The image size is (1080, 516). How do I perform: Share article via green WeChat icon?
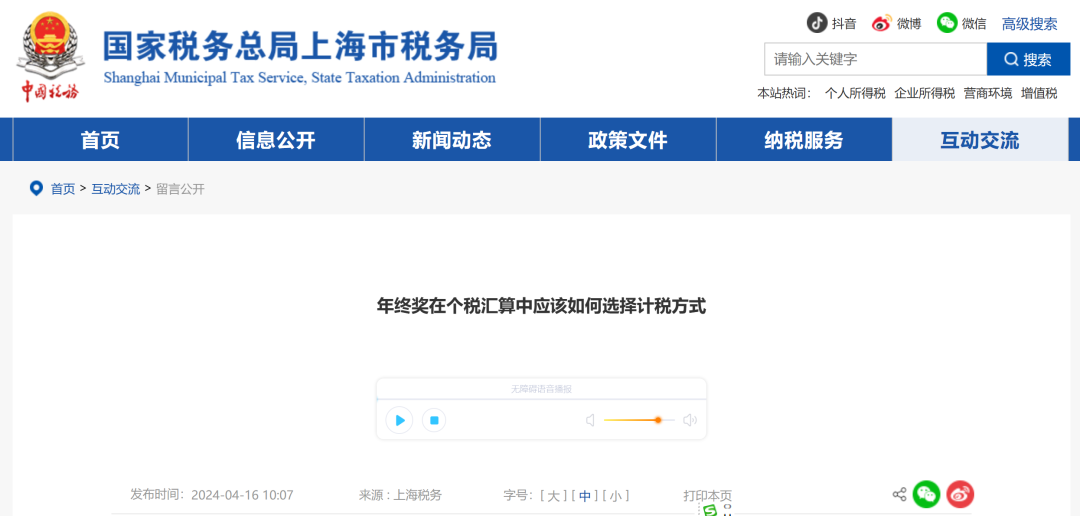926,494
